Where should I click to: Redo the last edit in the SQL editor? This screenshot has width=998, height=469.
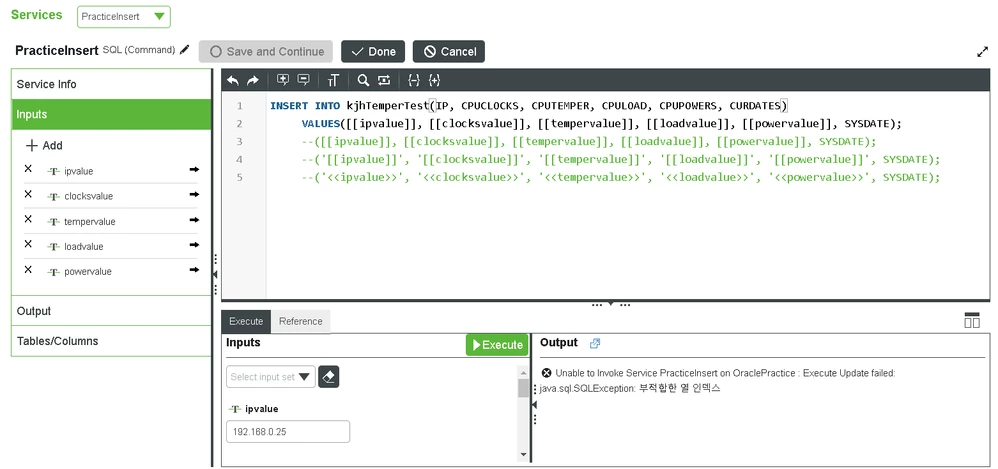253,80
